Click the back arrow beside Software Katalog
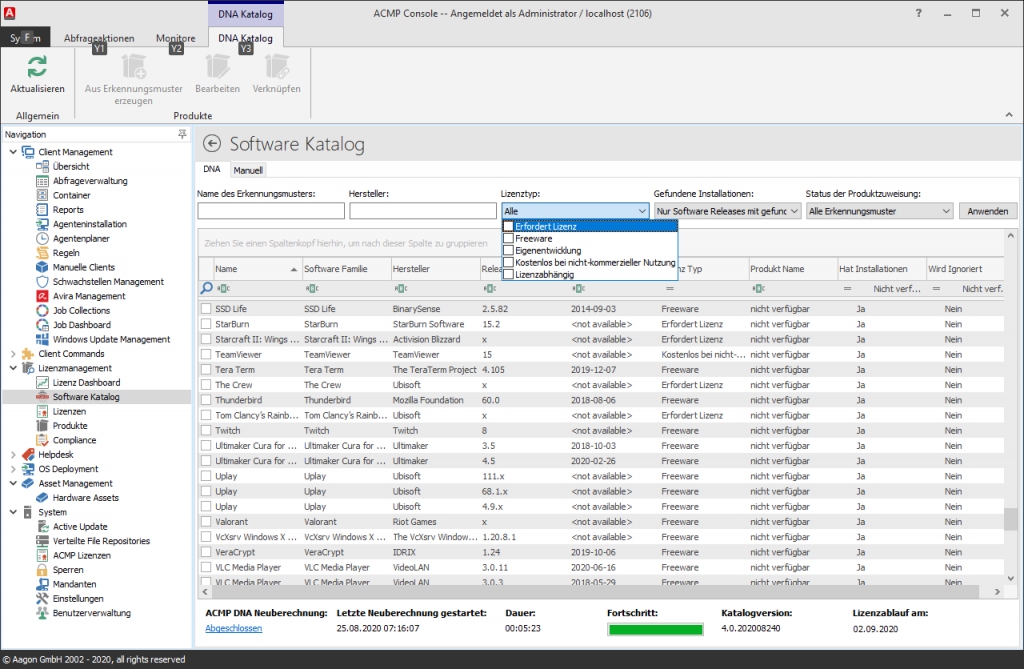This screenshot has height=669, width=1024. [211, 144]
